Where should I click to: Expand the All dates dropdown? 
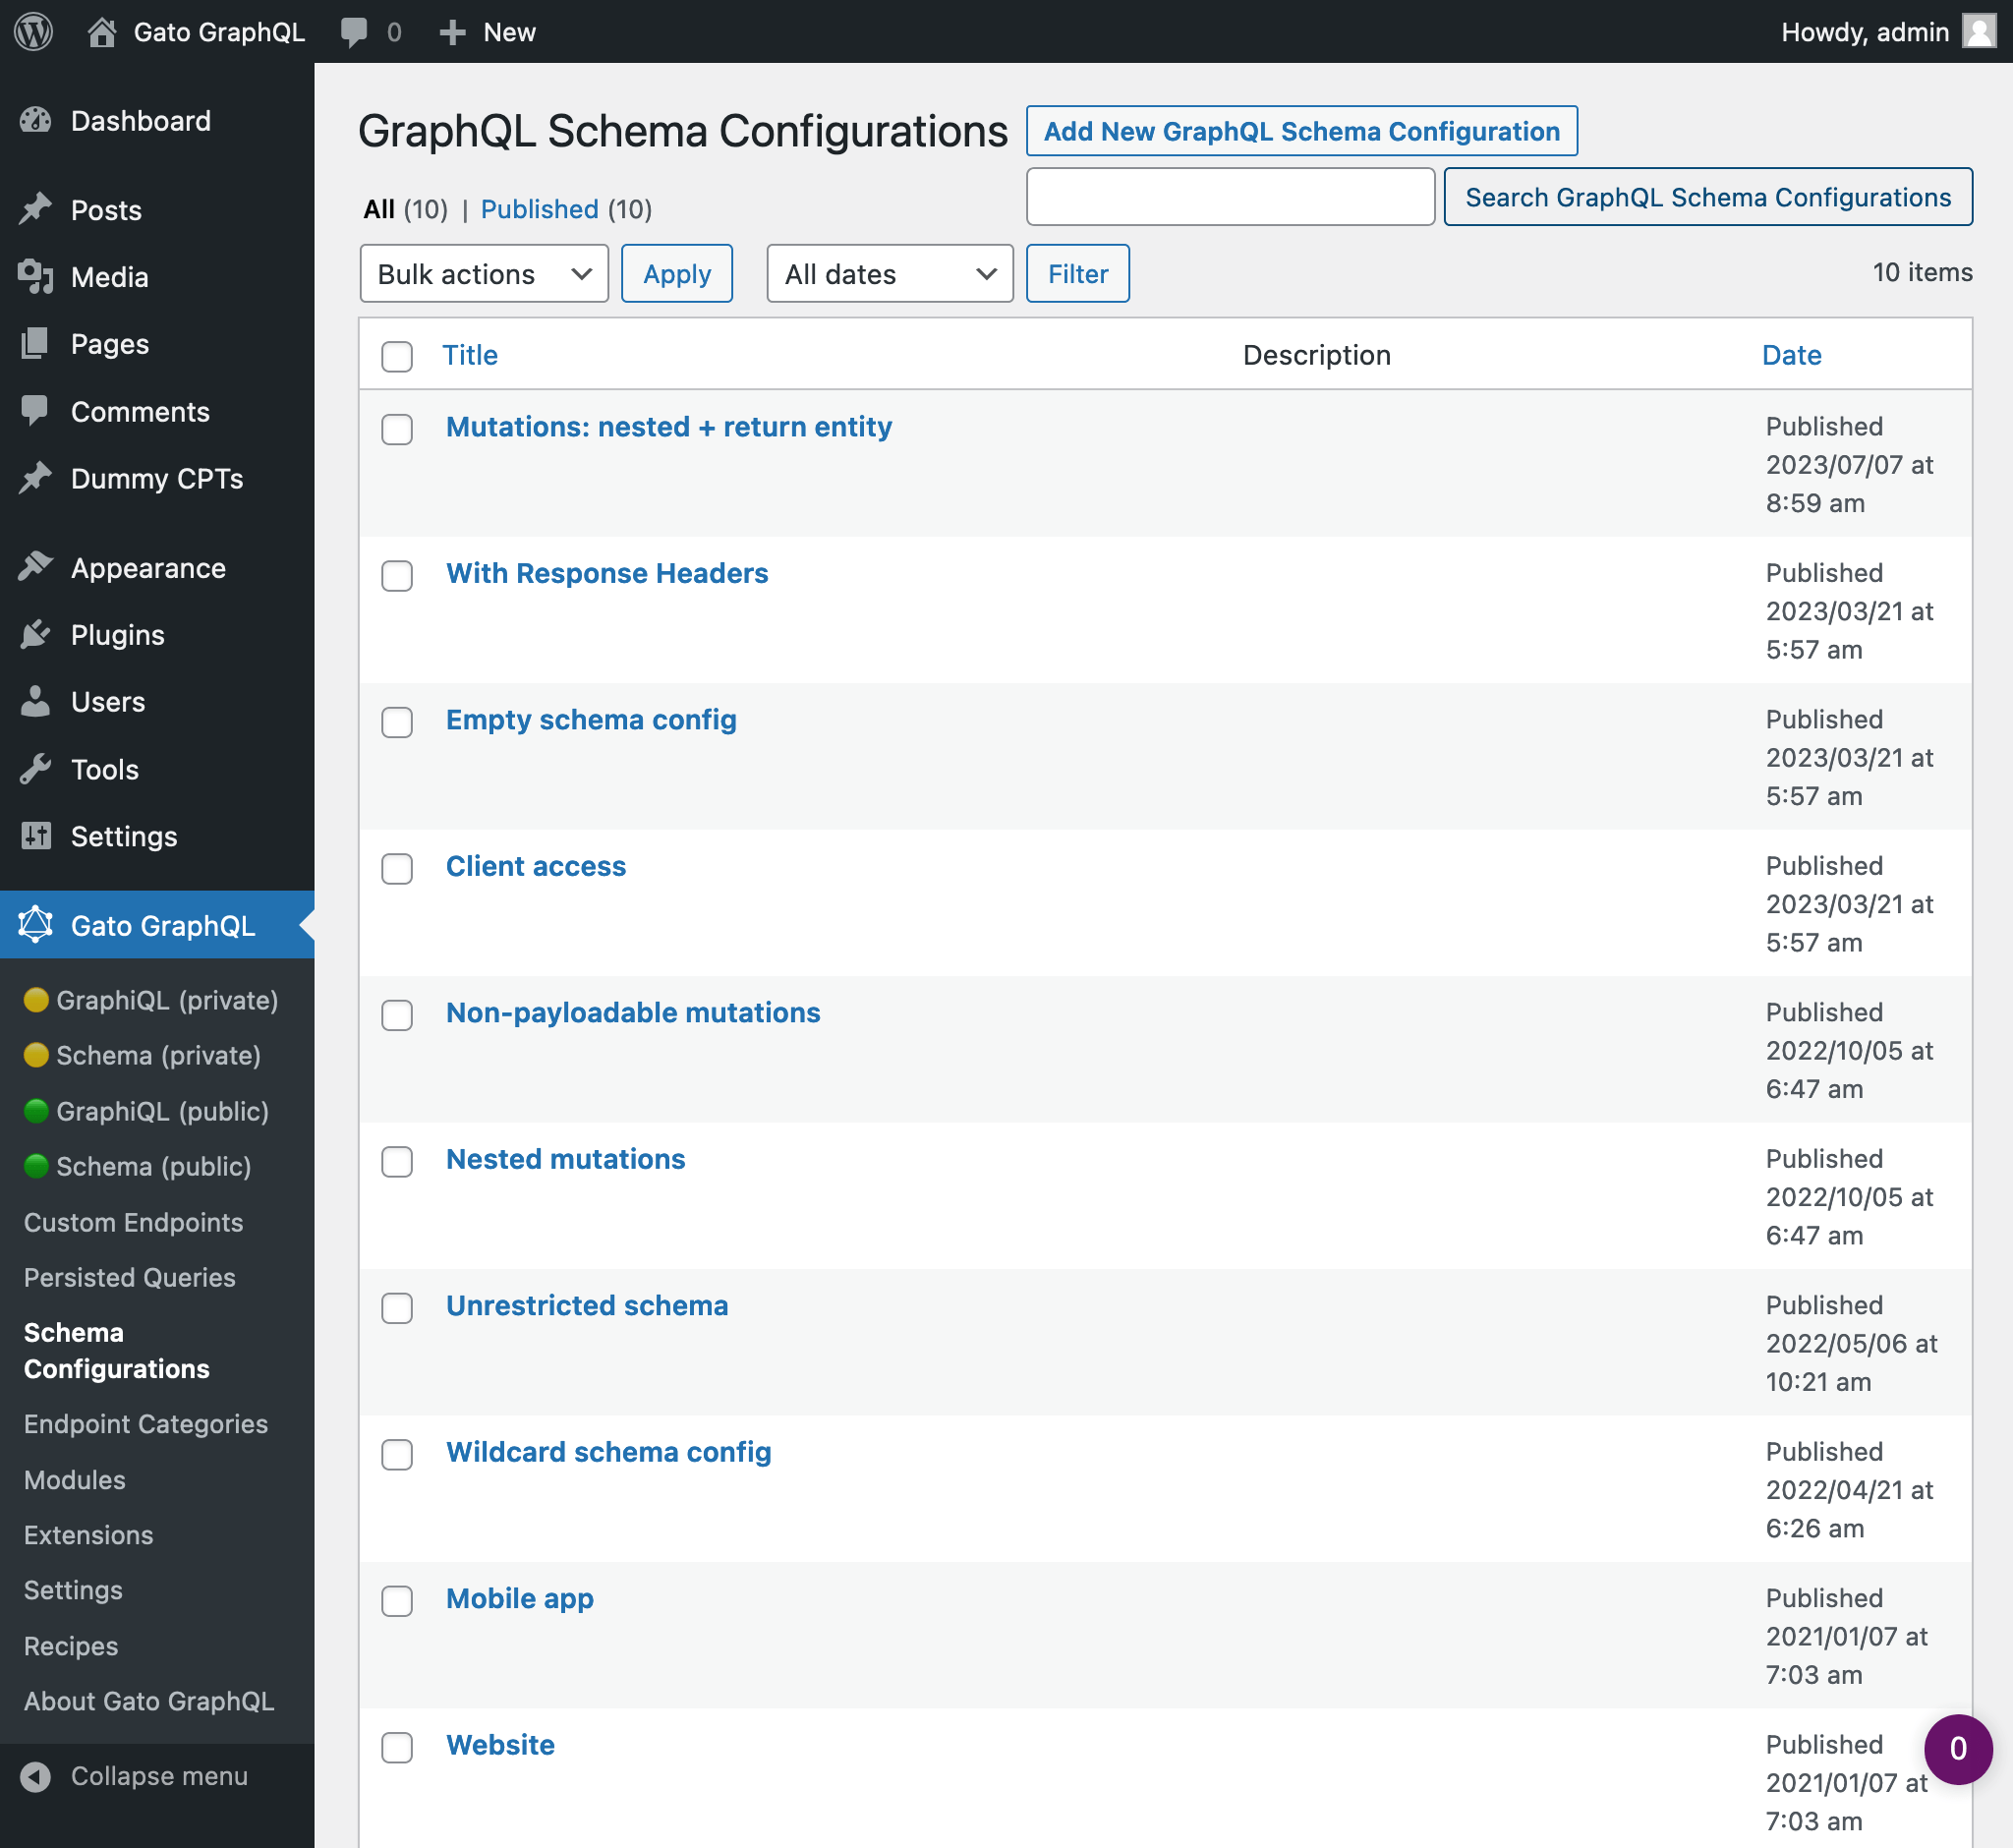point(889,274)
